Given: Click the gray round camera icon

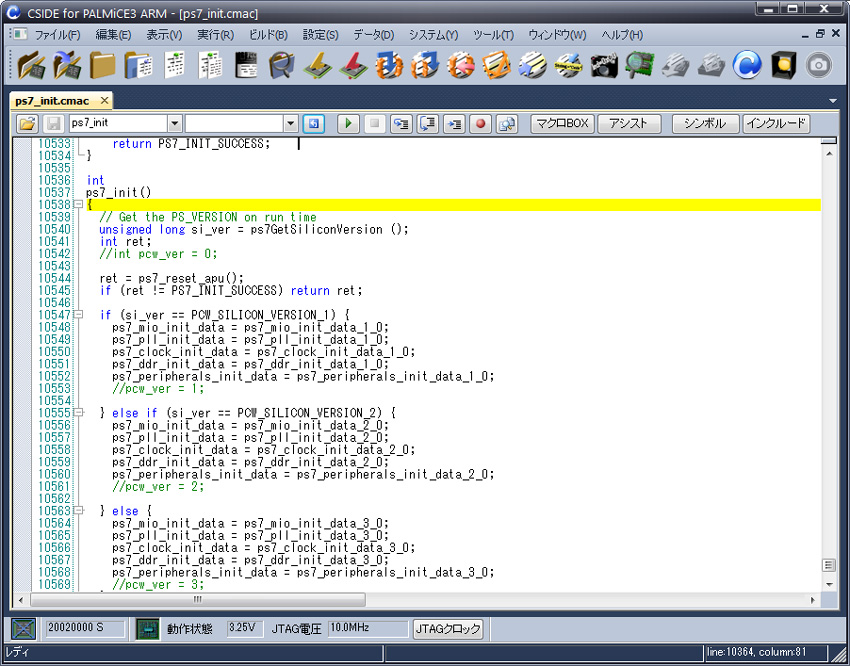Looking at the screenshot, I should (x=819, y=65).
